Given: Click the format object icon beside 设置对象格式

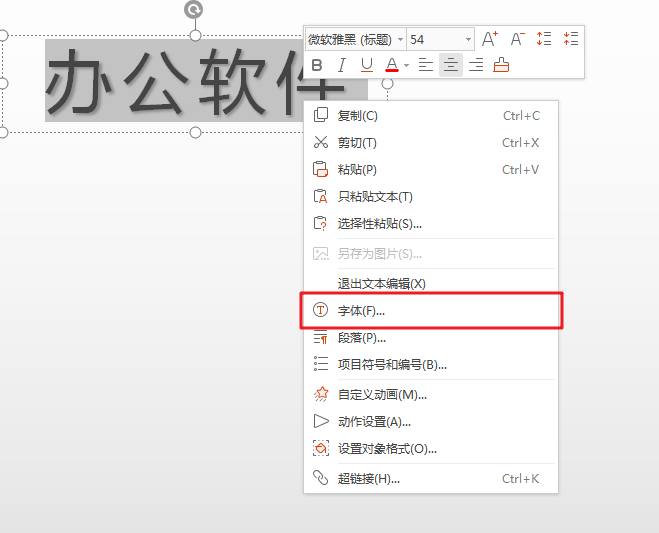Looking at the screenshot, I should 321,448.
